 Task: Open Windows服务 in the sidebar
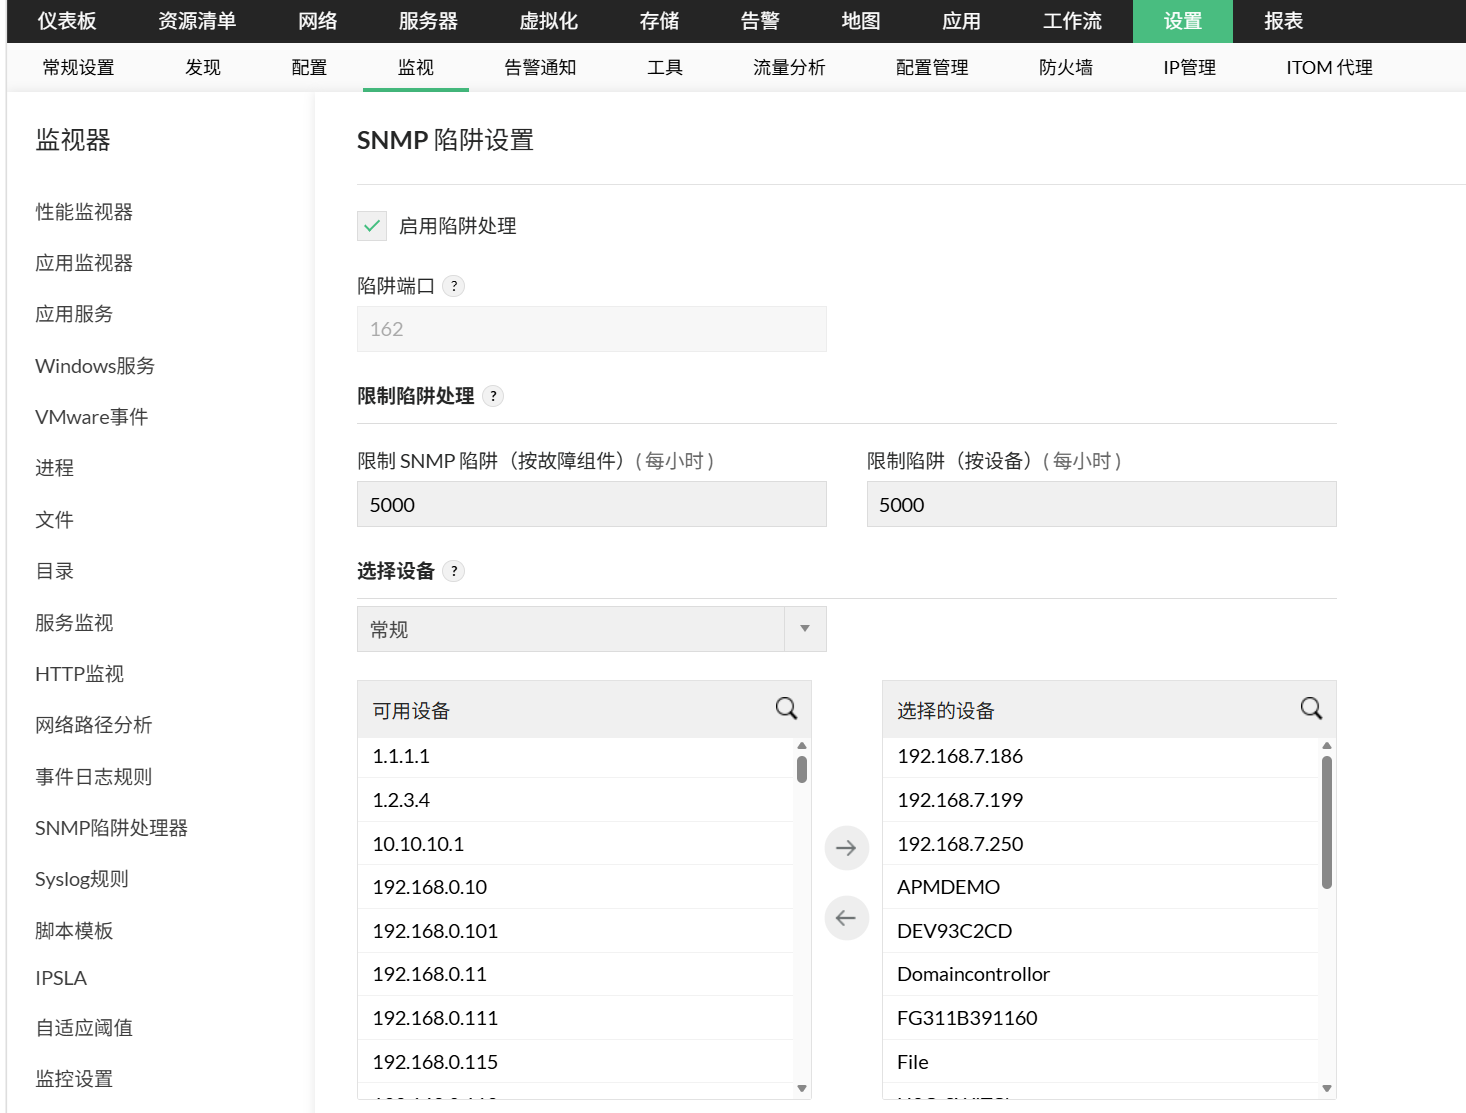click(x=95, y=366)
